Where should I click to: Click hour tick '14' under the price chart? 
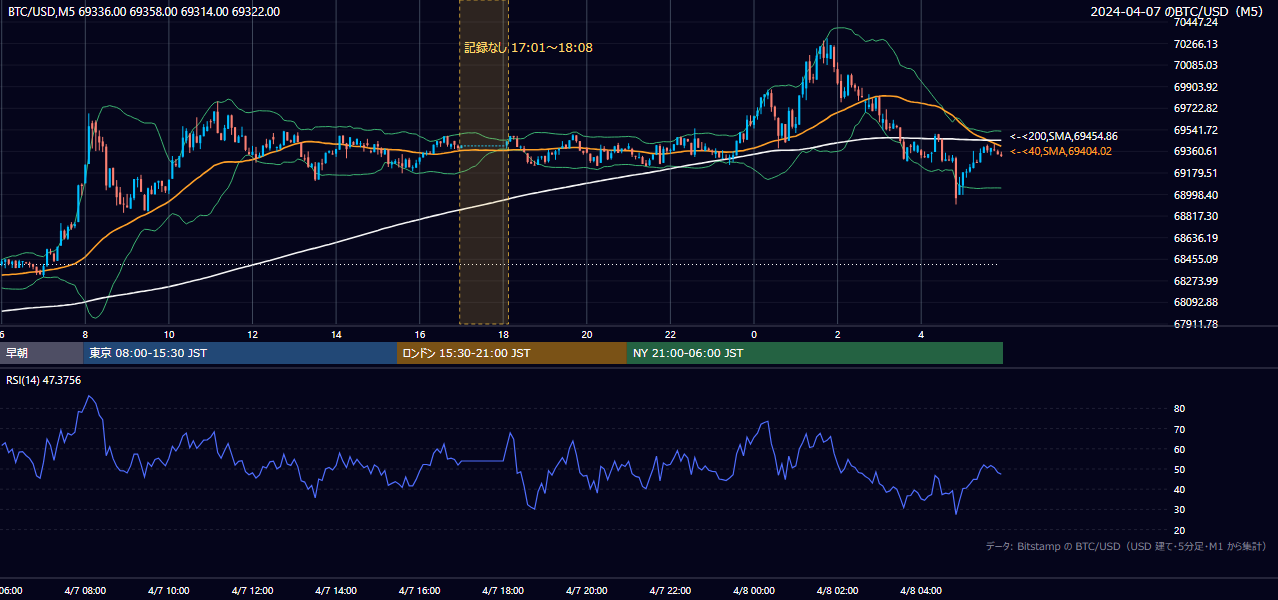[x=336, y=334]
